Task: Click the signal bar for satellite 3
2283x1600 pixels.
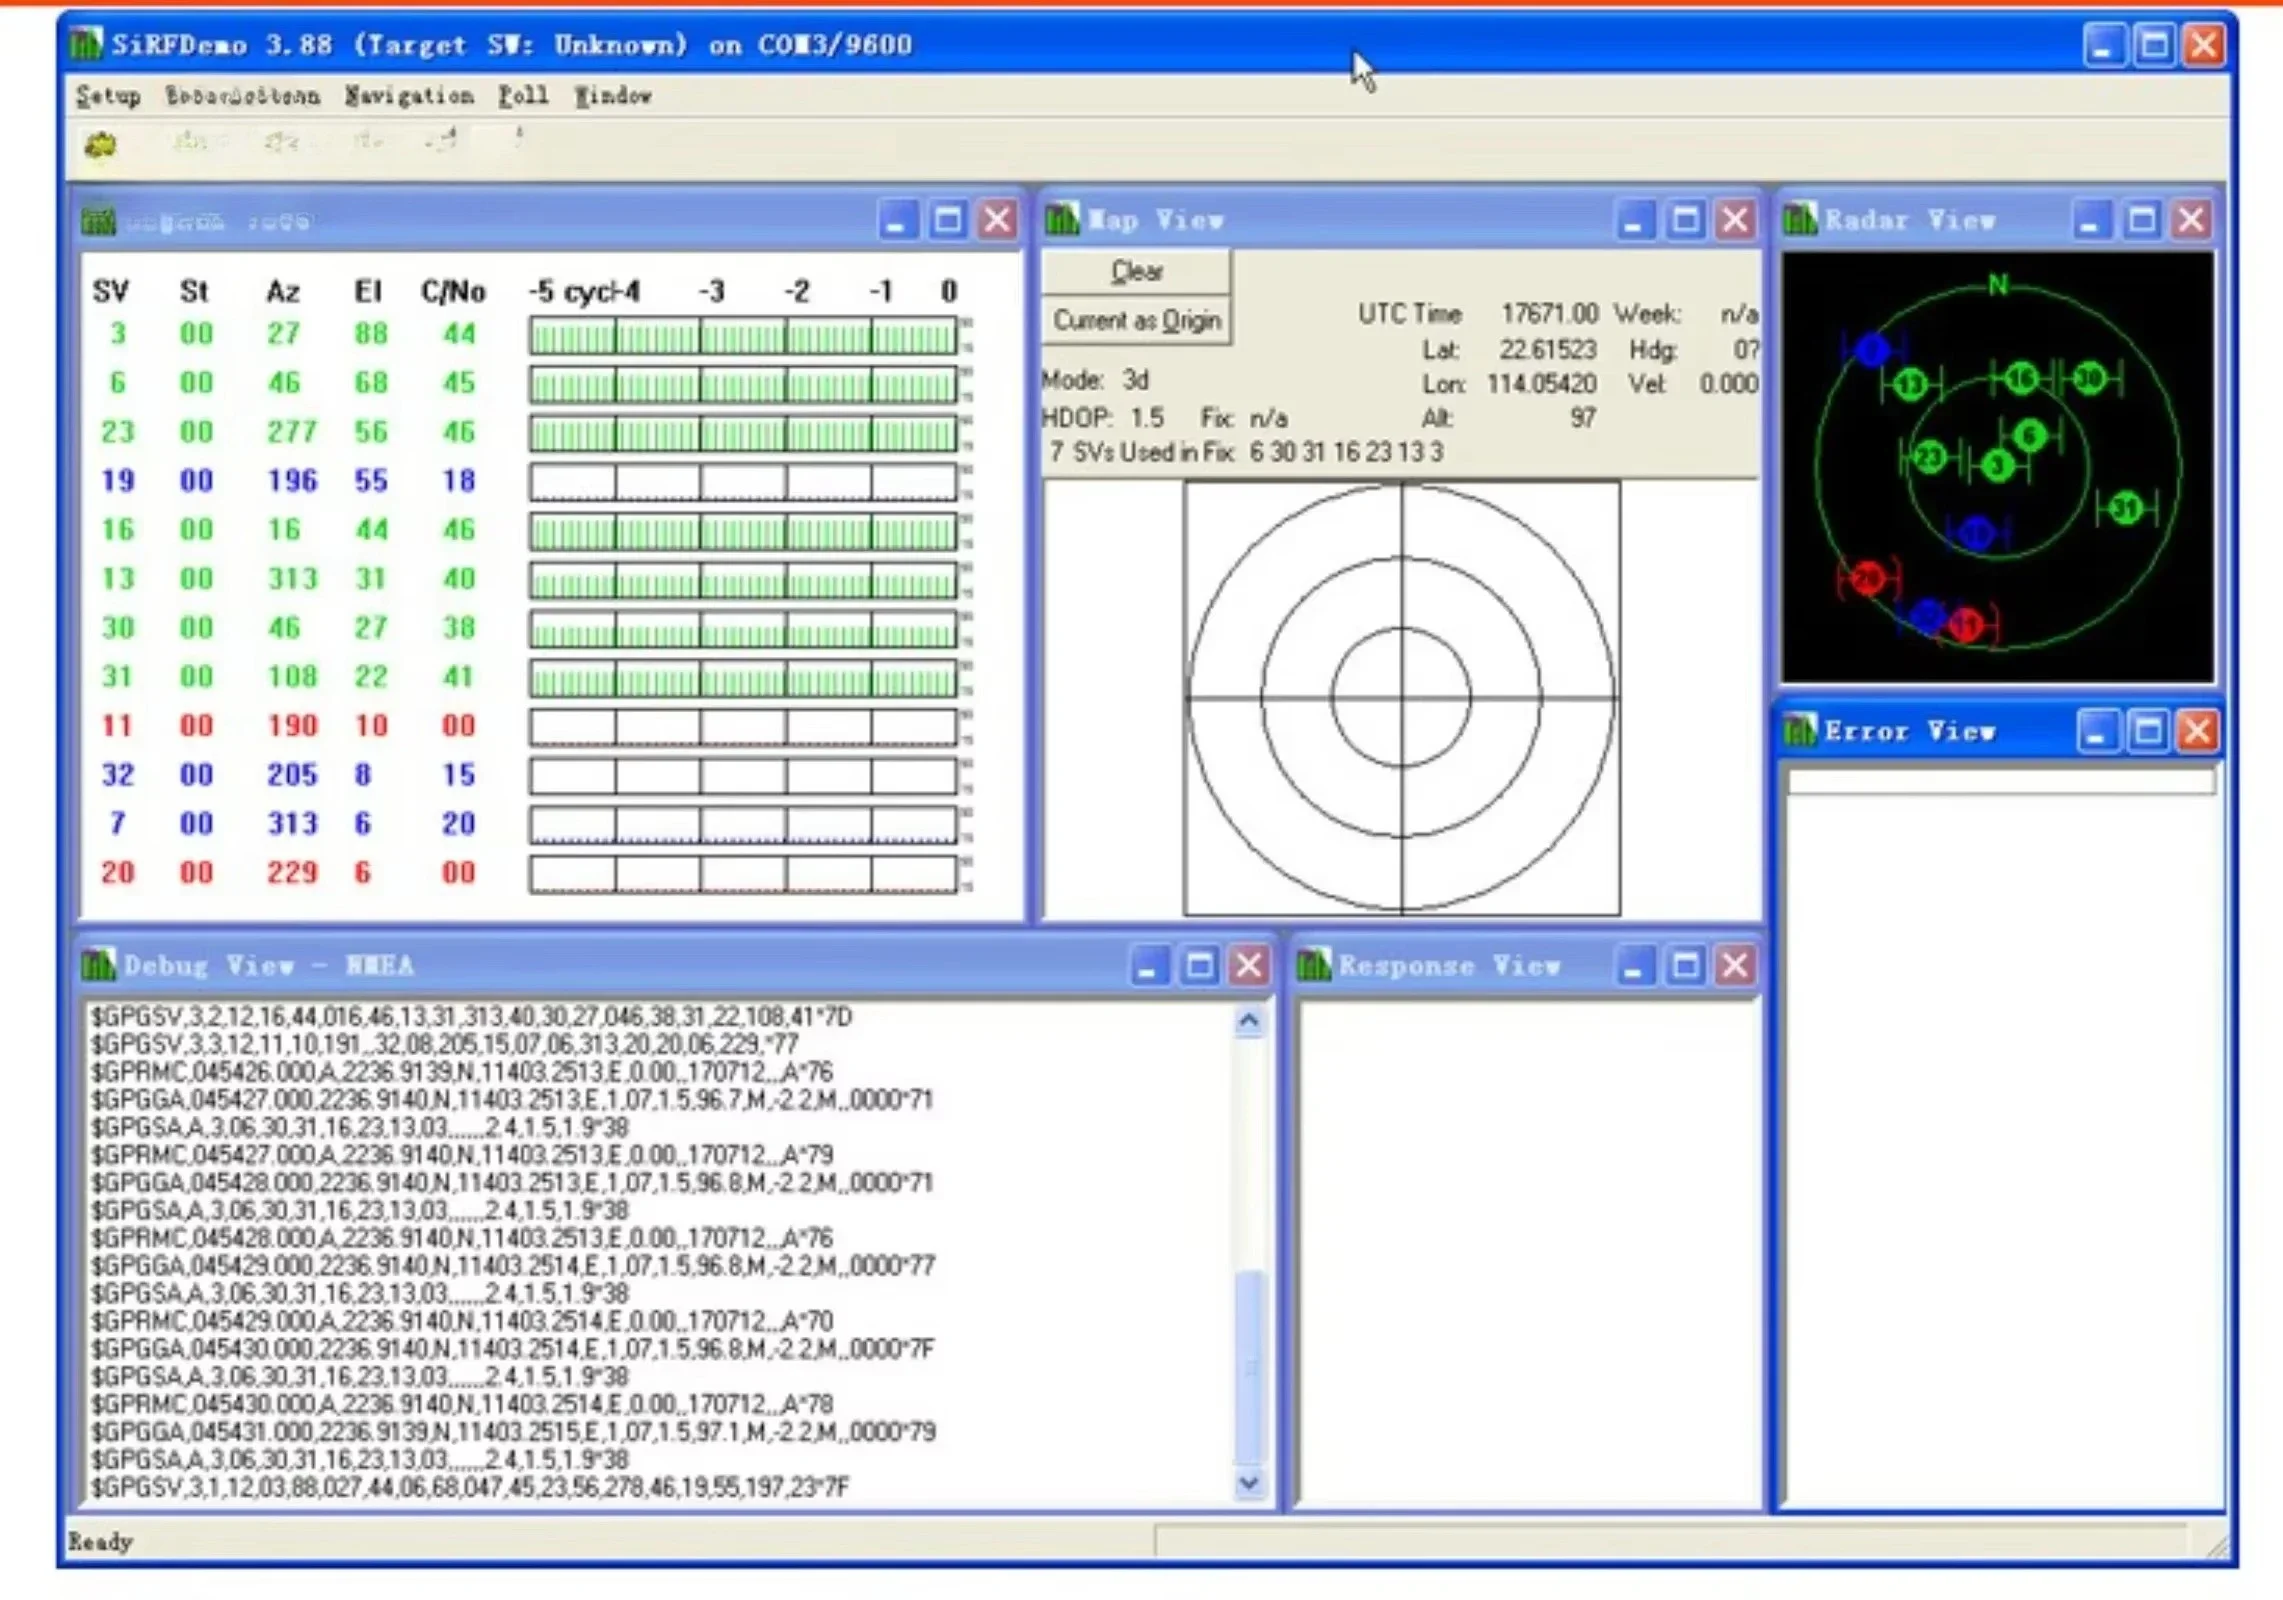Action: pyautogui.click(x=743, y=336)
